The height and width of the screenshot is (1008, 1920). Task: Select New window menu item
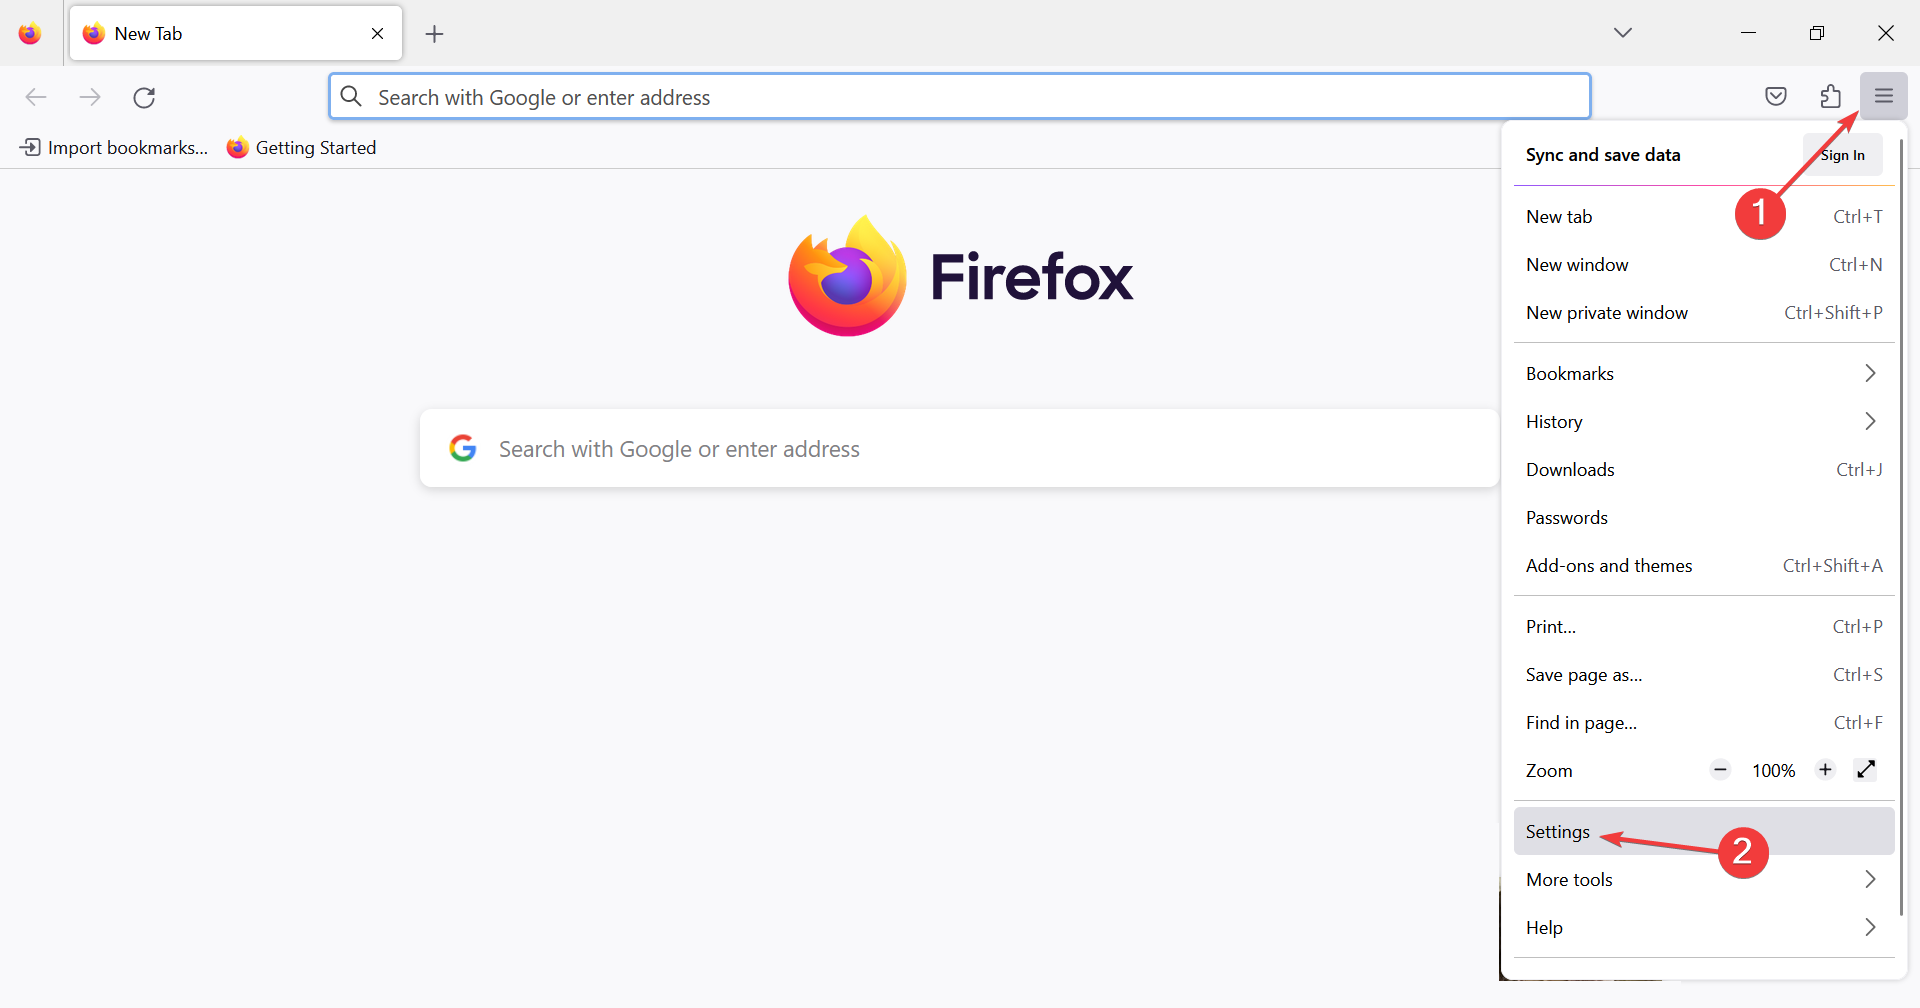(1704, 265)
